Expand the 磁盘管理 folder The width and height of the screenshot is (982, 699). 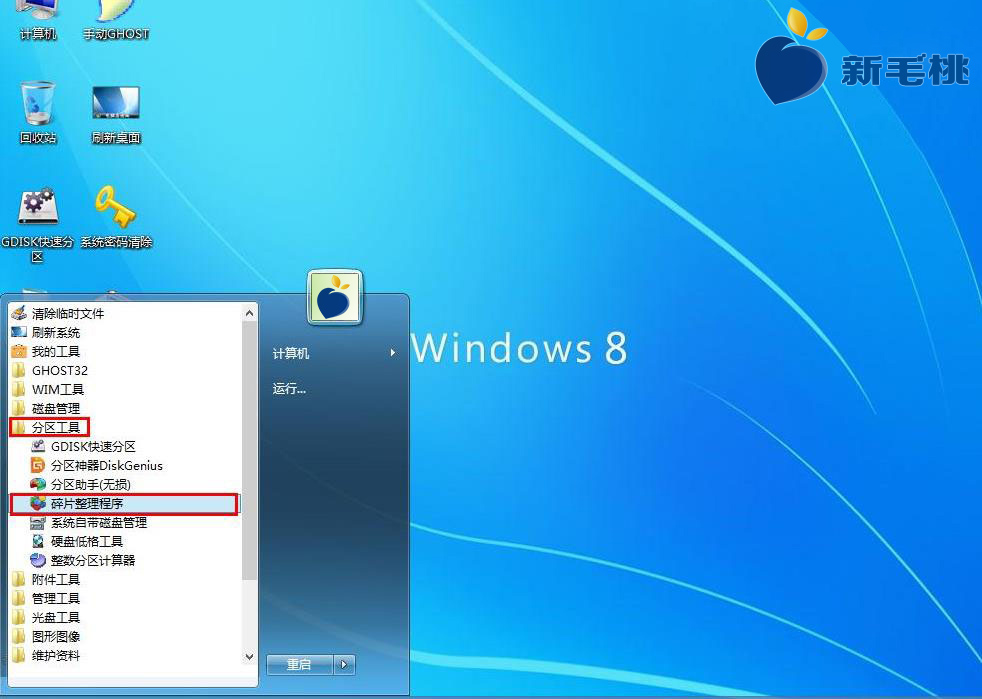125,408
